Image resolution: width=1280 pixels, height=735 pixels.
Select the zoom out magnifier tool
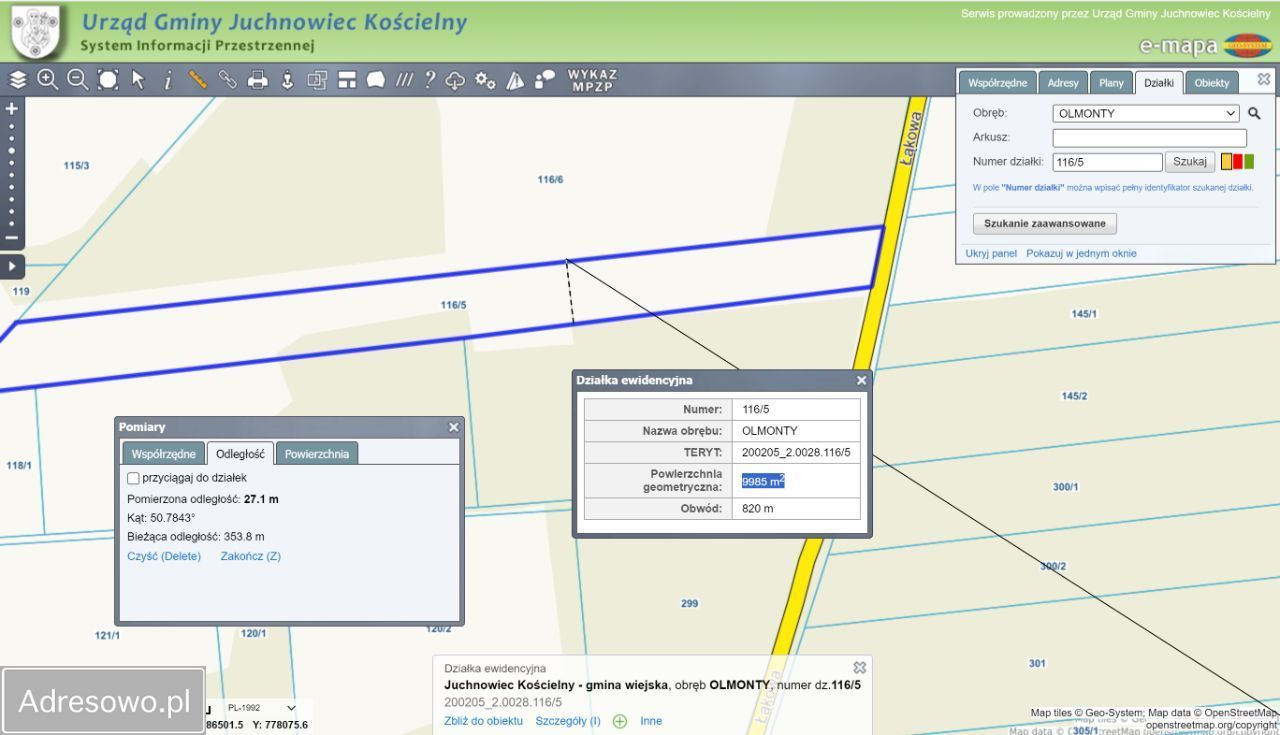pos(78,80)
